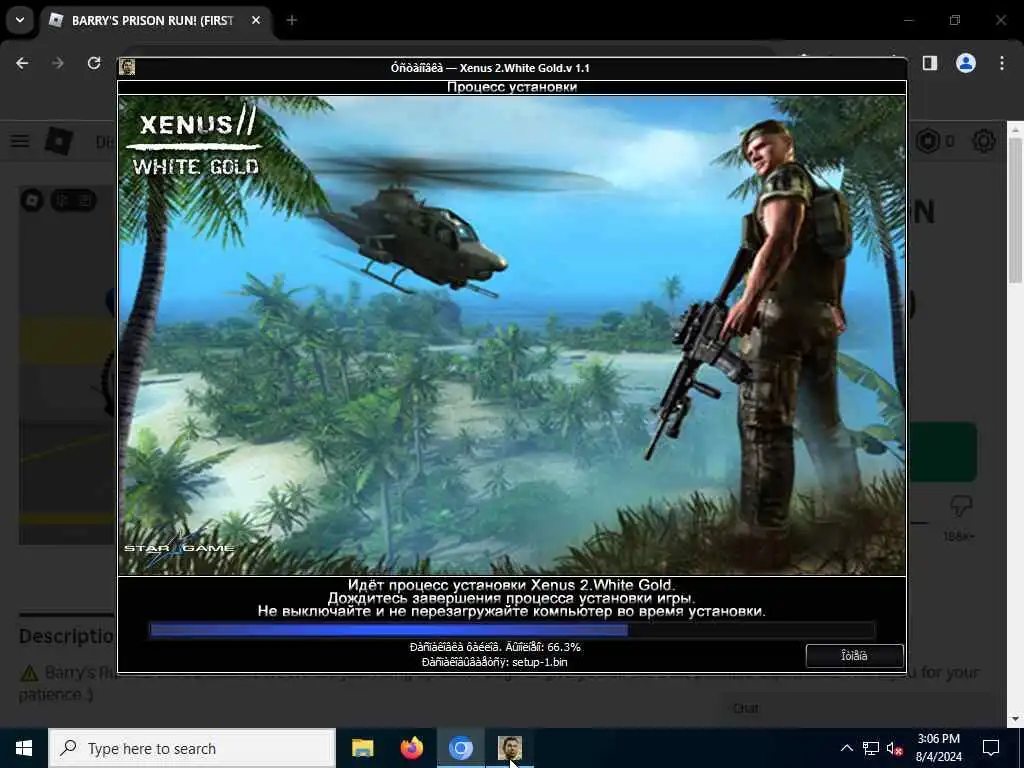Viewport: 1024px width, 768px height.
Task: Open Chrome from taskbar
Action: [x=460, y=748]
